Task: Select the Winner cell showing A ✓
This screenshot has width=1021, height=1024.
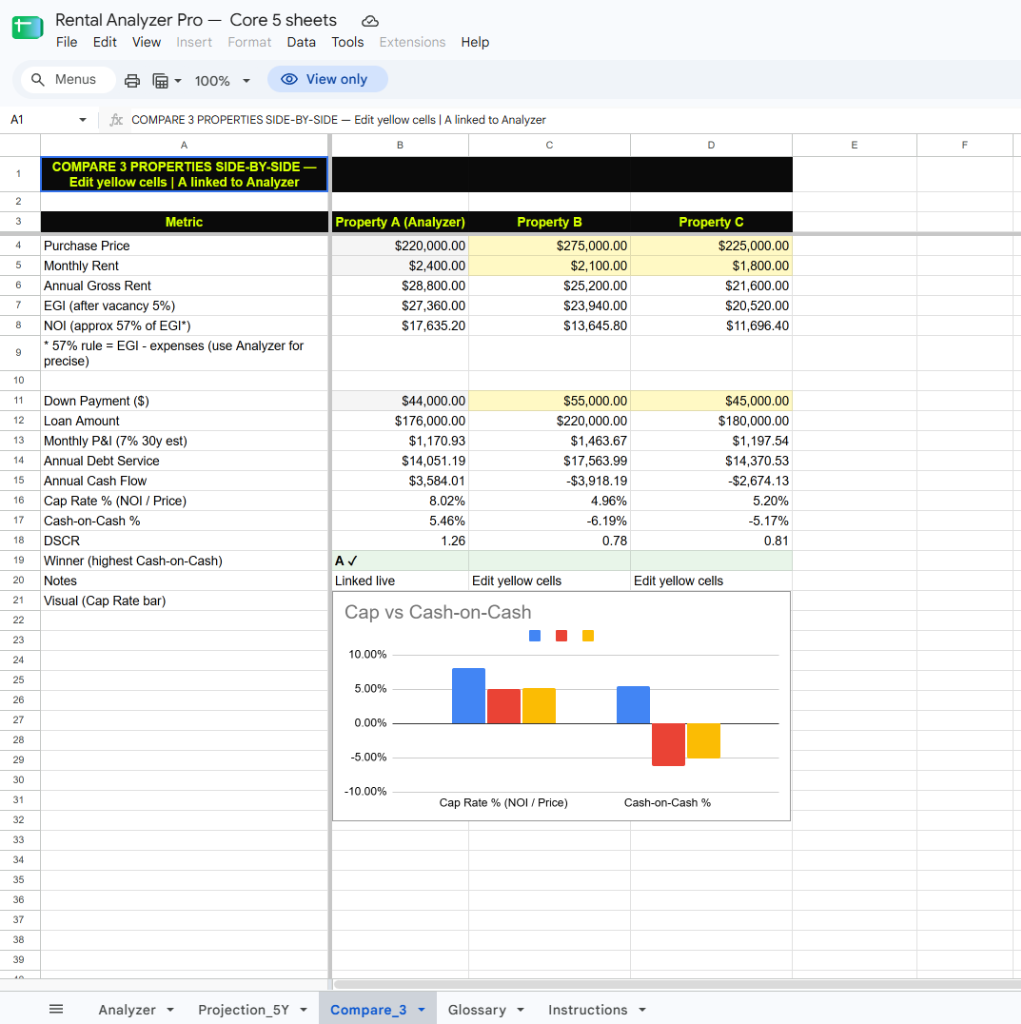Action: point(400,561)
